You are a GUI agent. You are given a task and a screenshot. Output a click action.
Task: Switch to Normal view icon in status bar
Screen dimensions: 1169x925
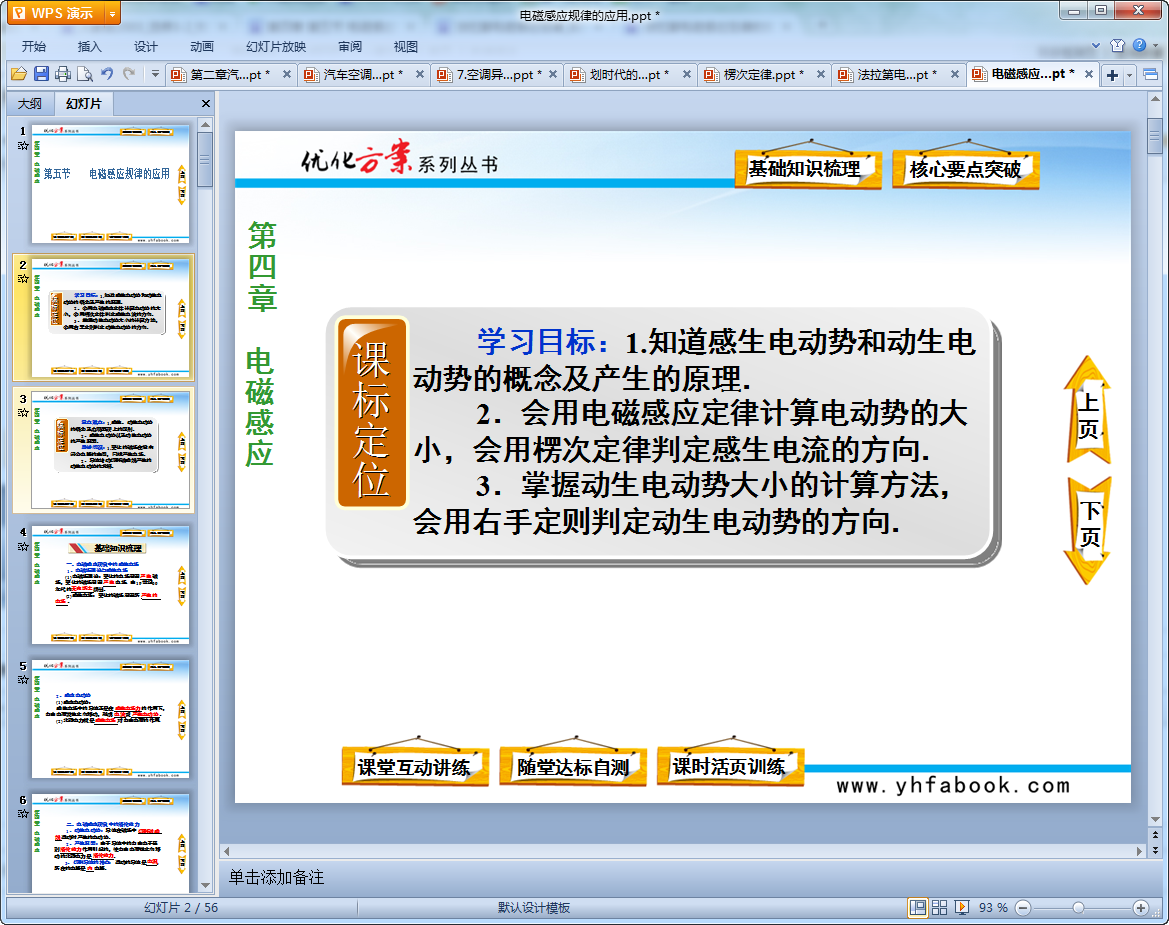point(918,907)
